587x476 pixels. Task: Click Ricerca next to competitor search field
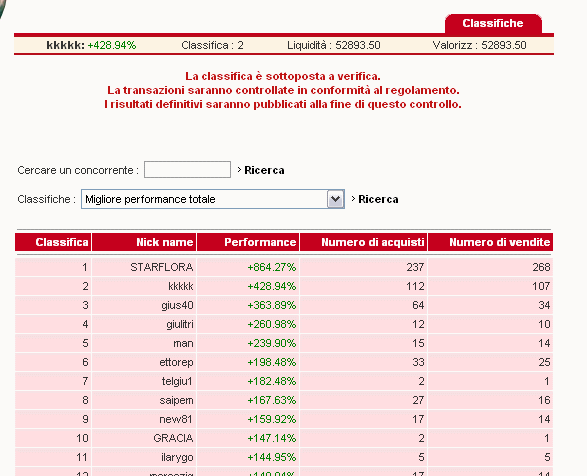click(x=264, y=170)
